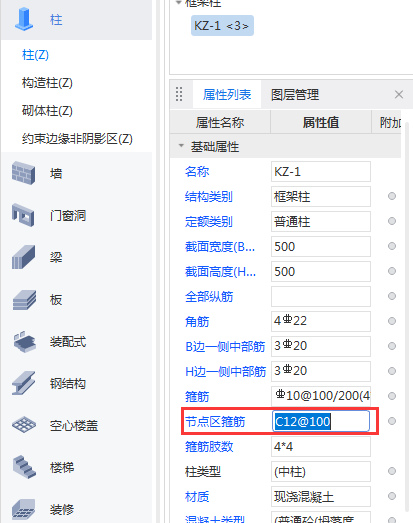Viewport: 413px width, 523px height.
Task: Toggle the 附加 circle for 截面宽度
Action: (392, 246)
